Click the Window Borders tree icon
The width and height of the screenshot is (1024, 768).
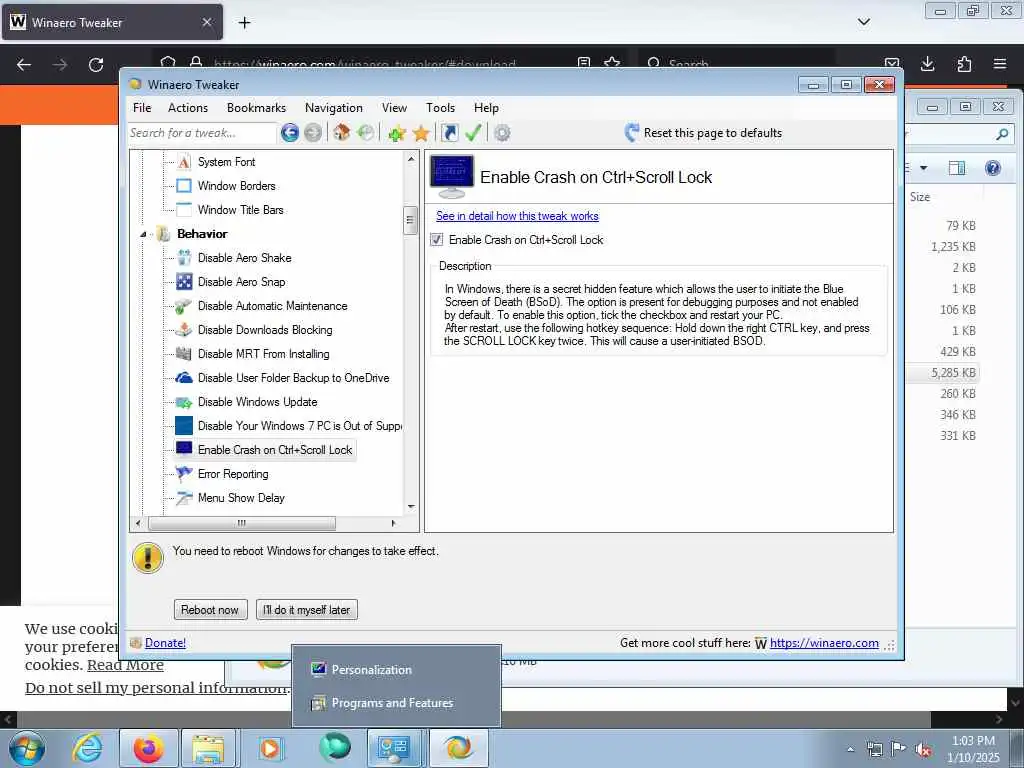click(x=184, y=186)
